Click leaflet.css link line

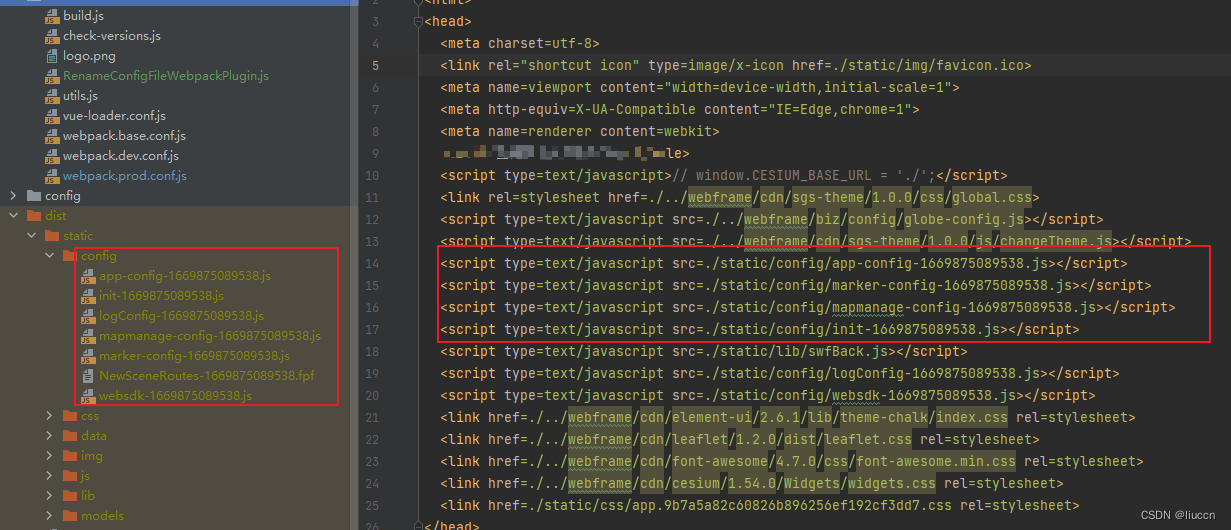point(740,440)
